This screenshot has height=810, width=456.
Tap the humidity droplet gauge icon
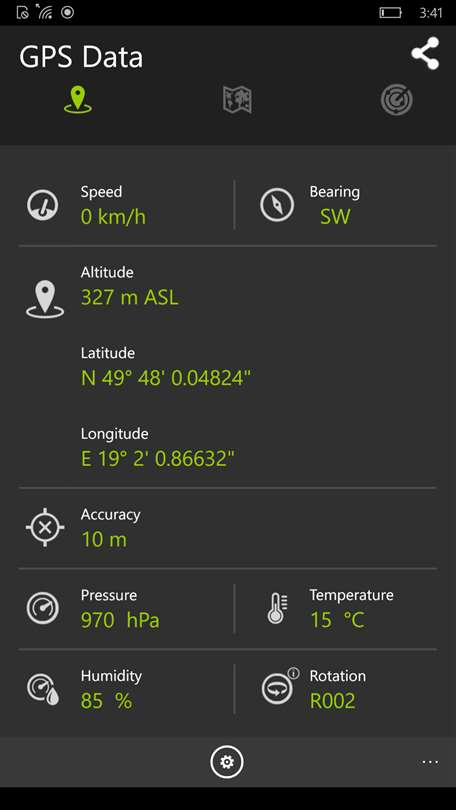coord(43,689)
